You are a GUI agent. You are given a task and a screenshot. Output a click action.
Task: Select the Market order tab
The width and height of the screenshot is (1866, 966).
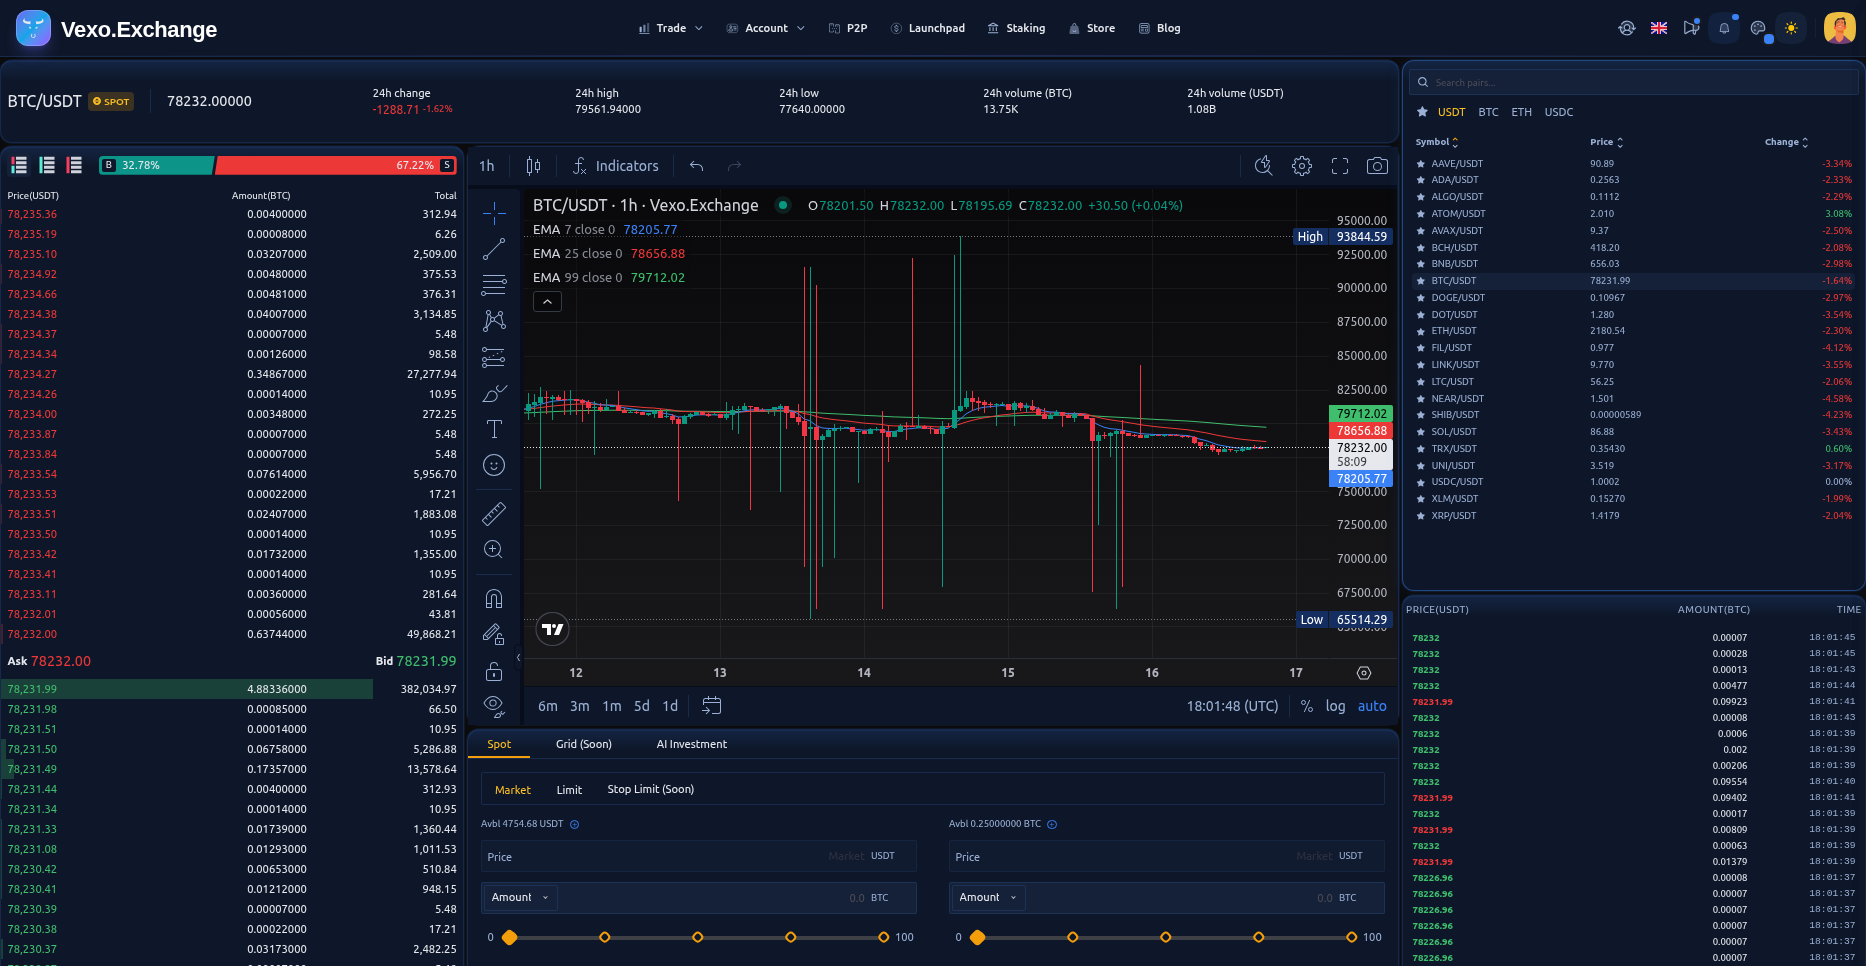pos(513,790)
